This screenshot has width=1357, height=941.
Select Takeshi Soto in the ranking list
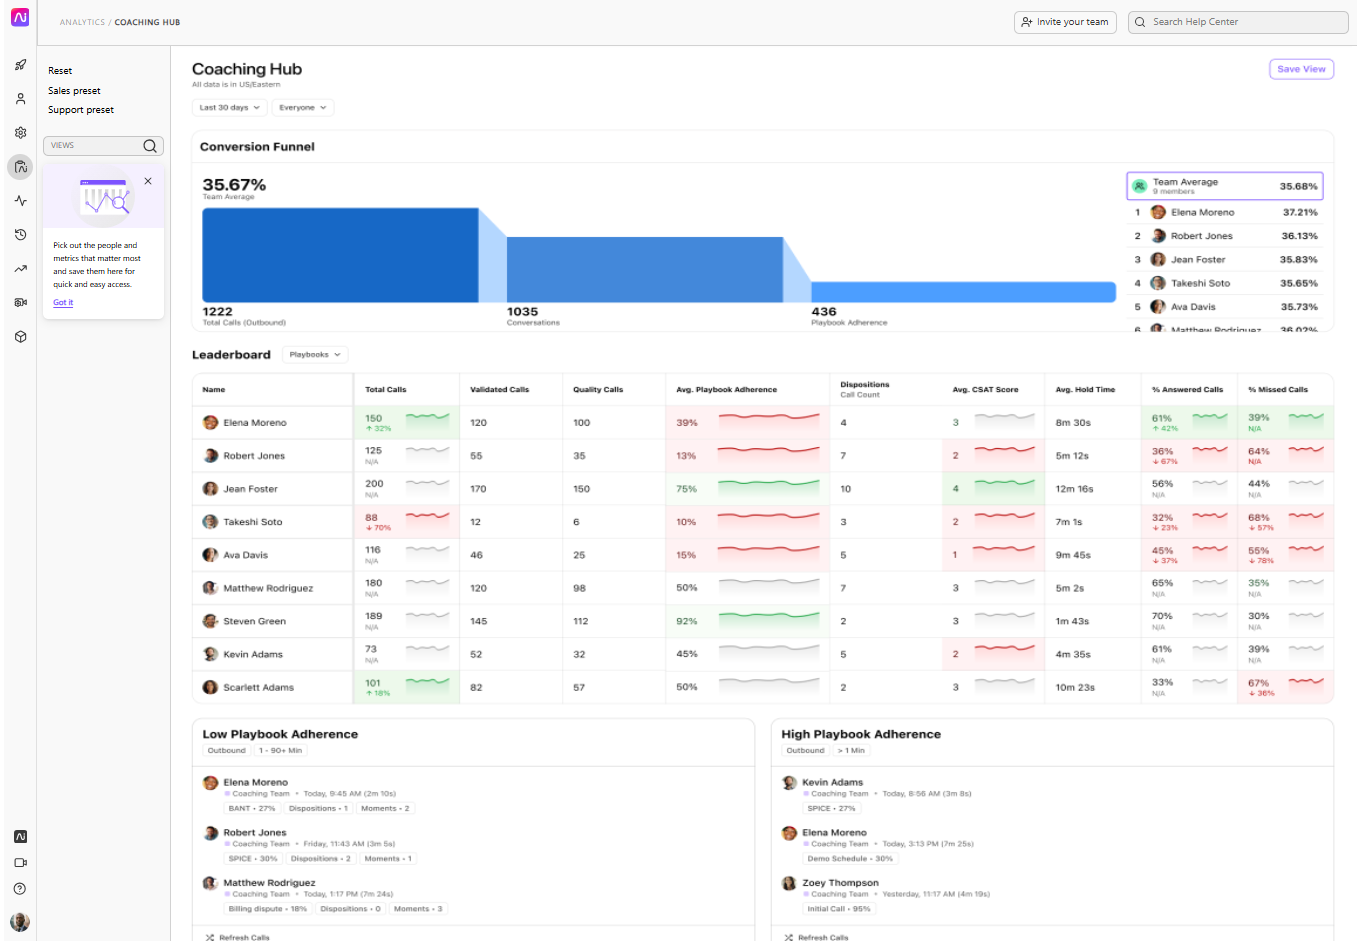click(1225, 284)
